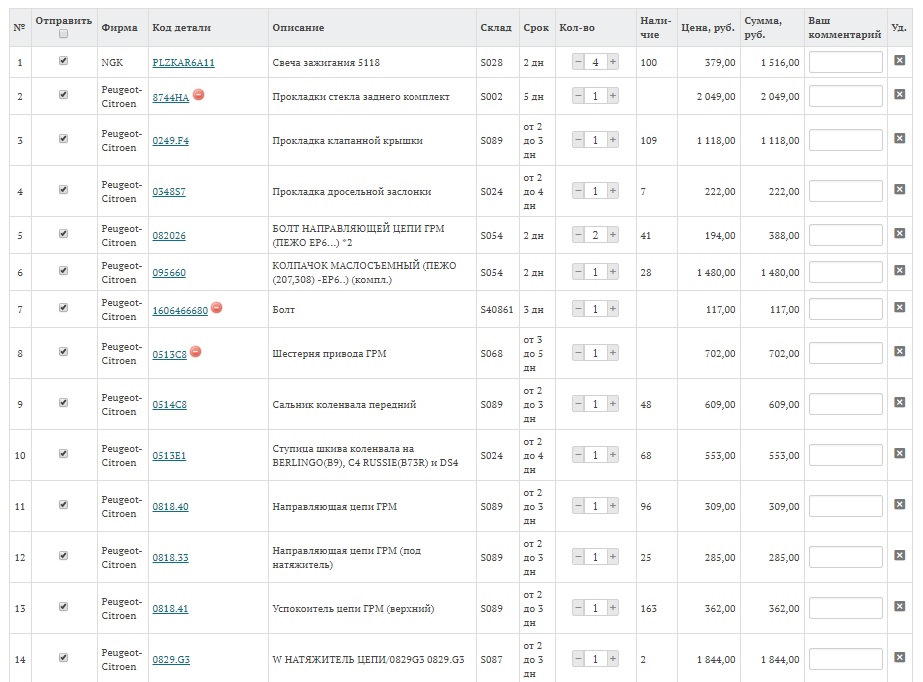The height and width of the screenshot is (682, 923).
Task: Open part code link PLZKAR6A11
Action: (x=183, y=62)
